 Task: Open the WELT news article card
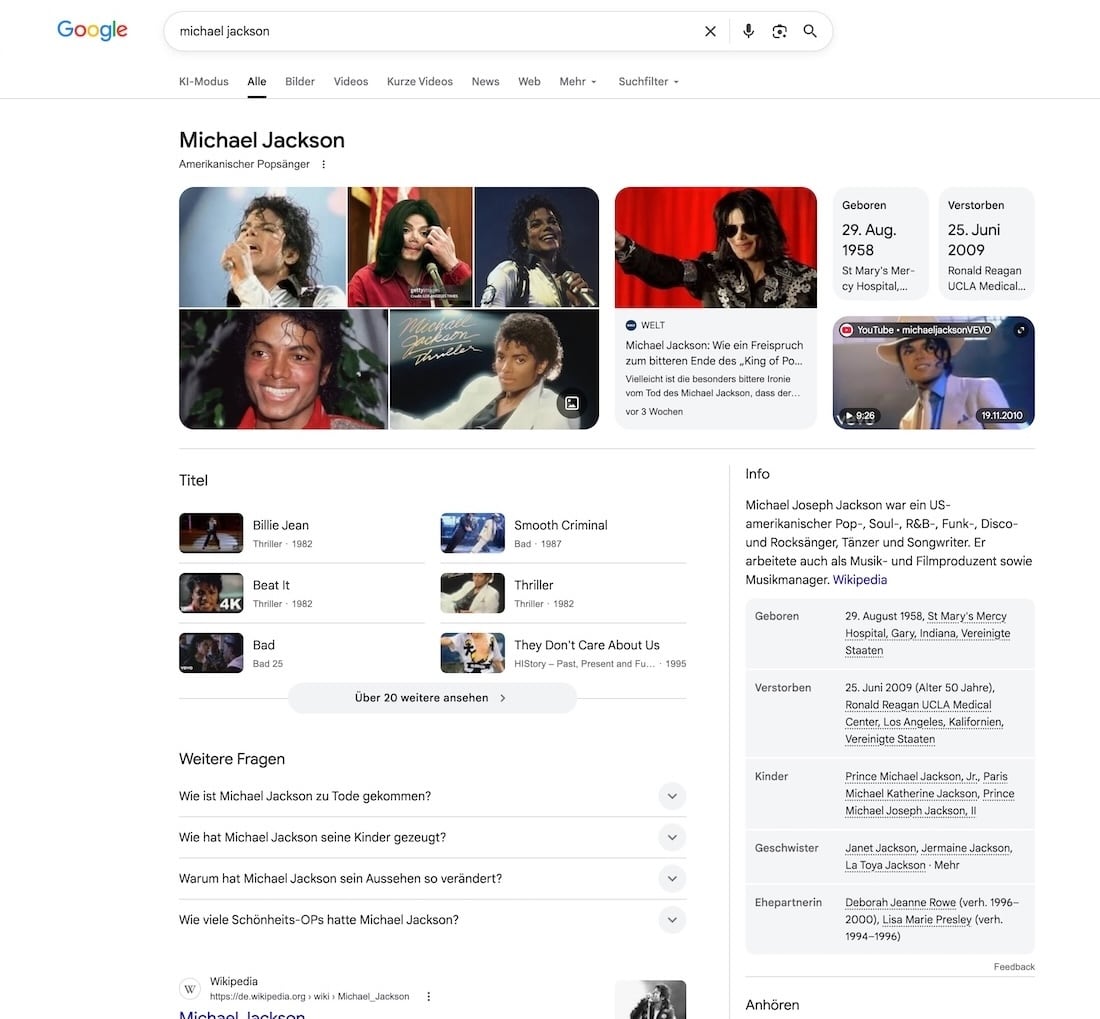[x=716, y=308]
